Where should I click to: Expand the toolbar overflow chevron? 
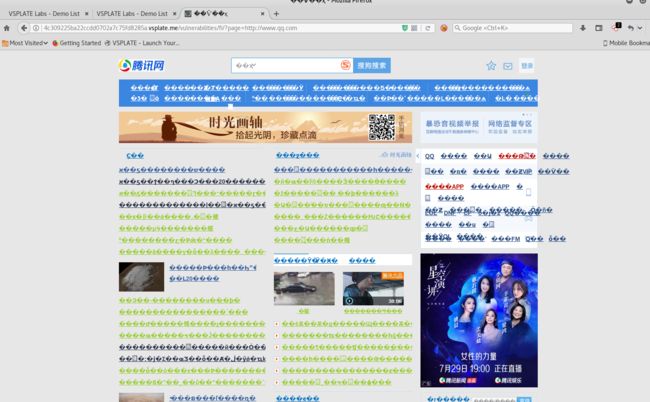(640, 28)
